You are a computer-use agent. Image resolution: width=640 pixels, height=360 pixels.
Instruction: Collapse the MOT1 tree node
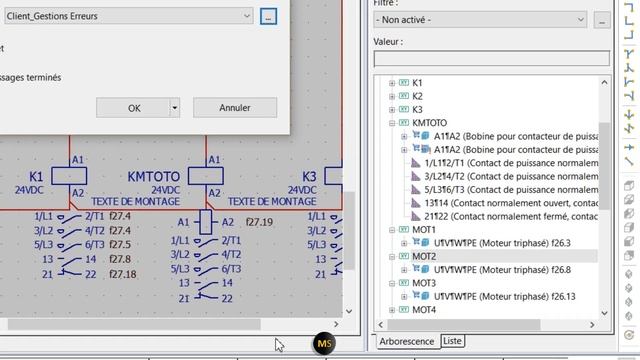392,230
